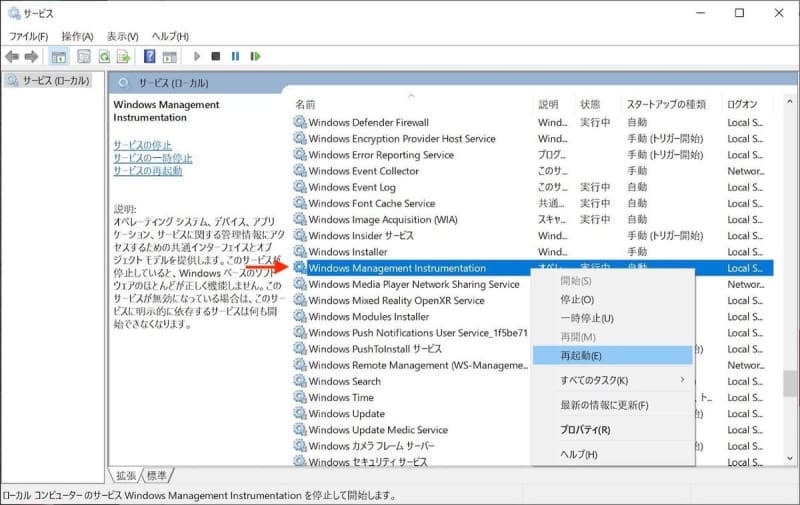The height and width of the screenshot is (505, 800).
Task: Click the gear icon beside Windows Update
Action: pyautogui.click(x=300, y=413)
